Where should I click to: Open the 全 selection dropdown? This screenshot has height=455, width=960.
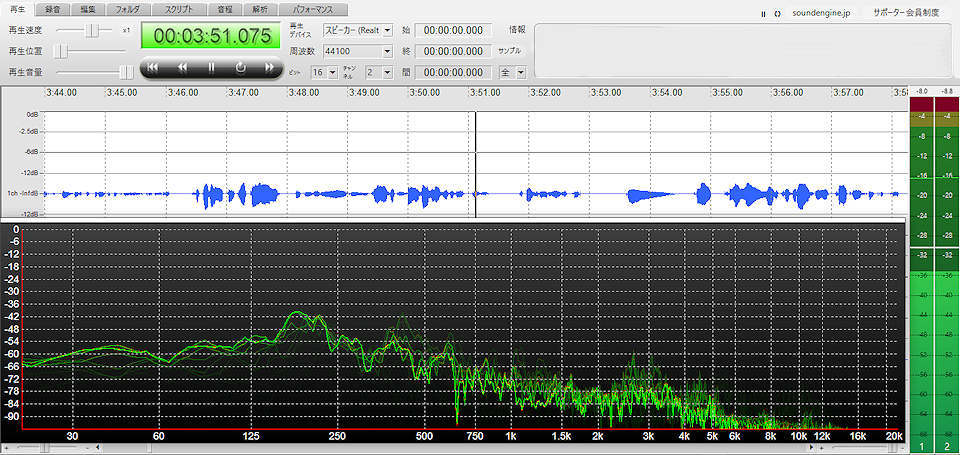coord(512,72)
